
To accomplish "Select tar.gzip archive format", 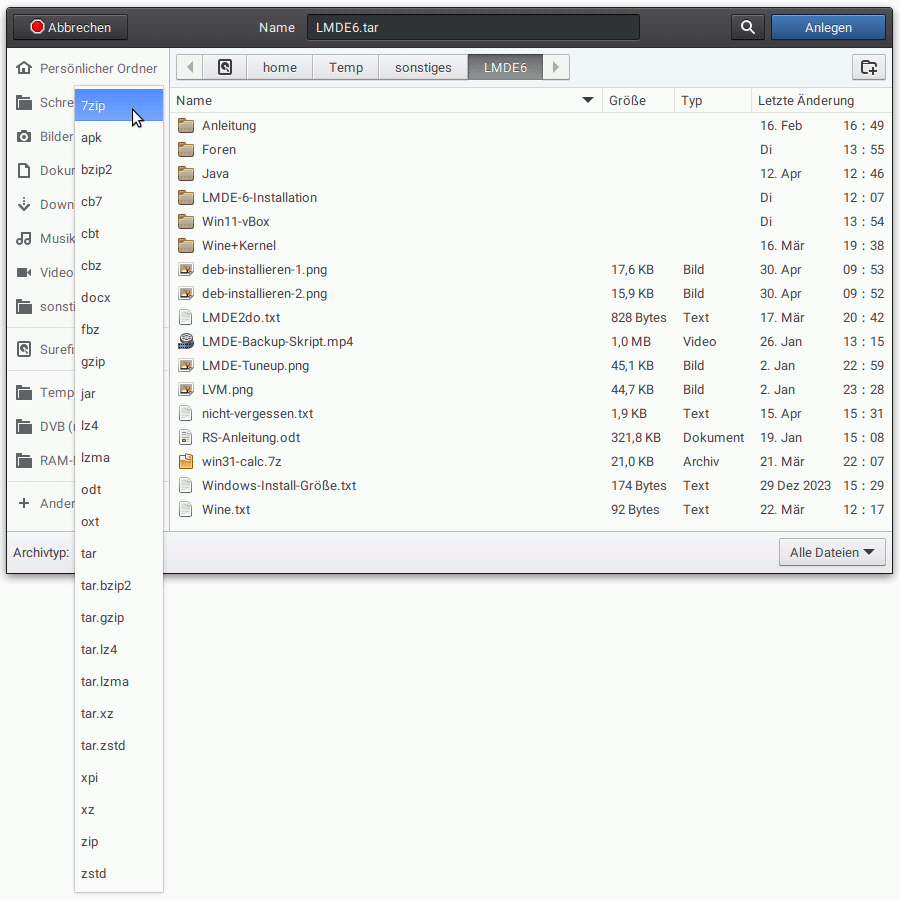I will click(x=119, y=618).
